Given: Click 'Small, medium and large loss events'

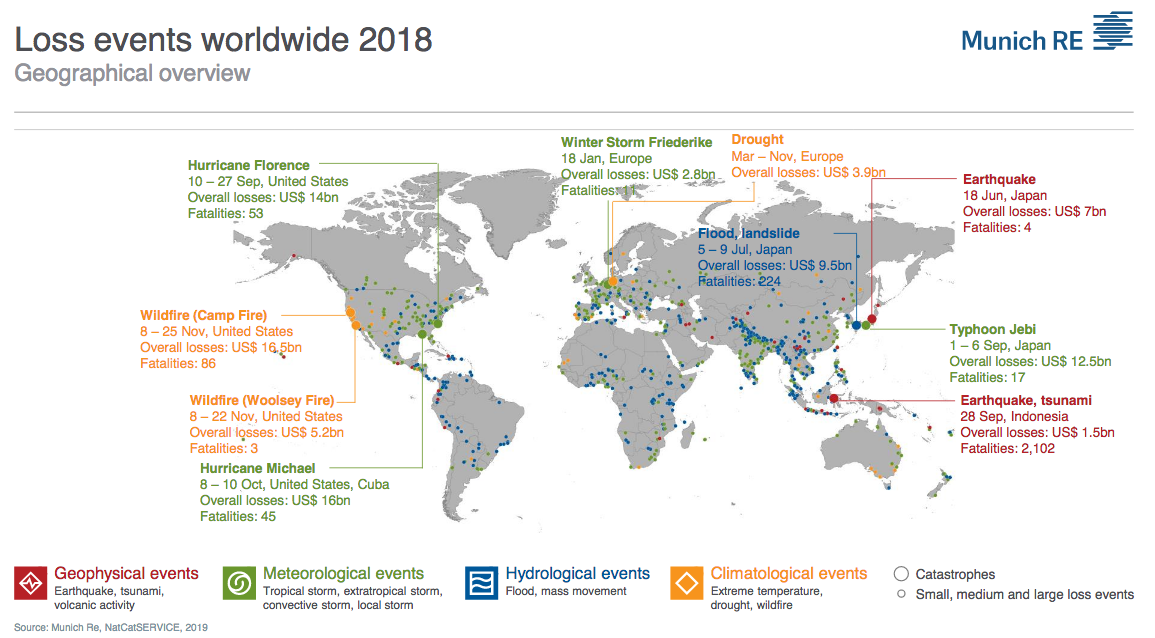Looking at the screenshot, I should coord(1025,595).
